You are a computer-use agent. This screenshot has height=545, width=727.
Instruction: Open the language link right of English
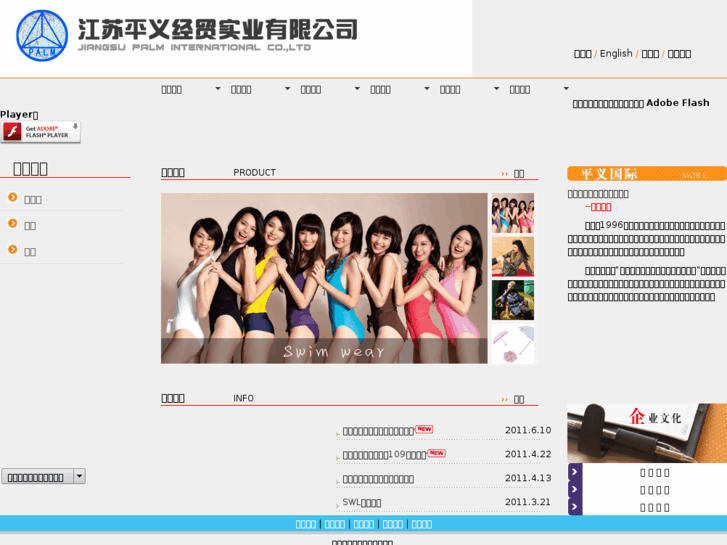pos(650,54)
